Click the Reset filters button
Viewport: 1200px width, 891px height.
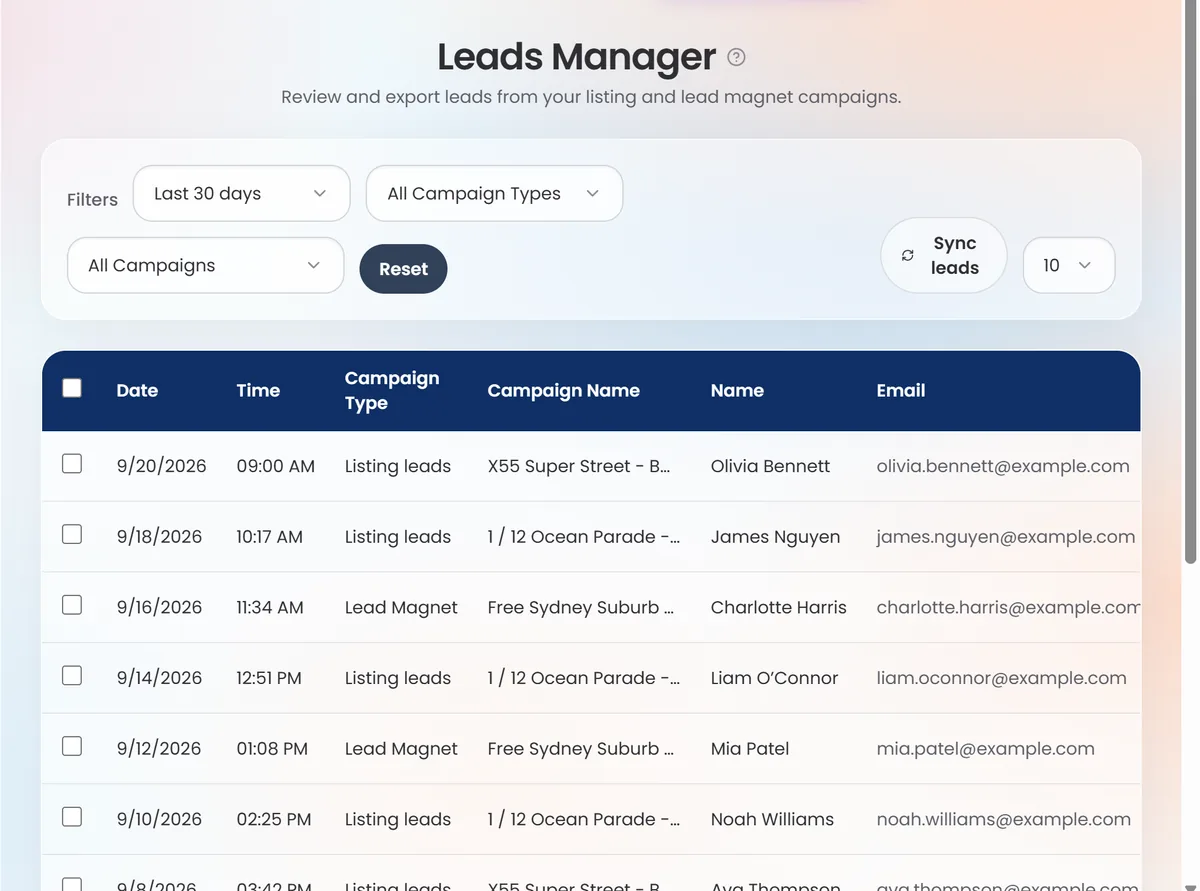(403, 269)
